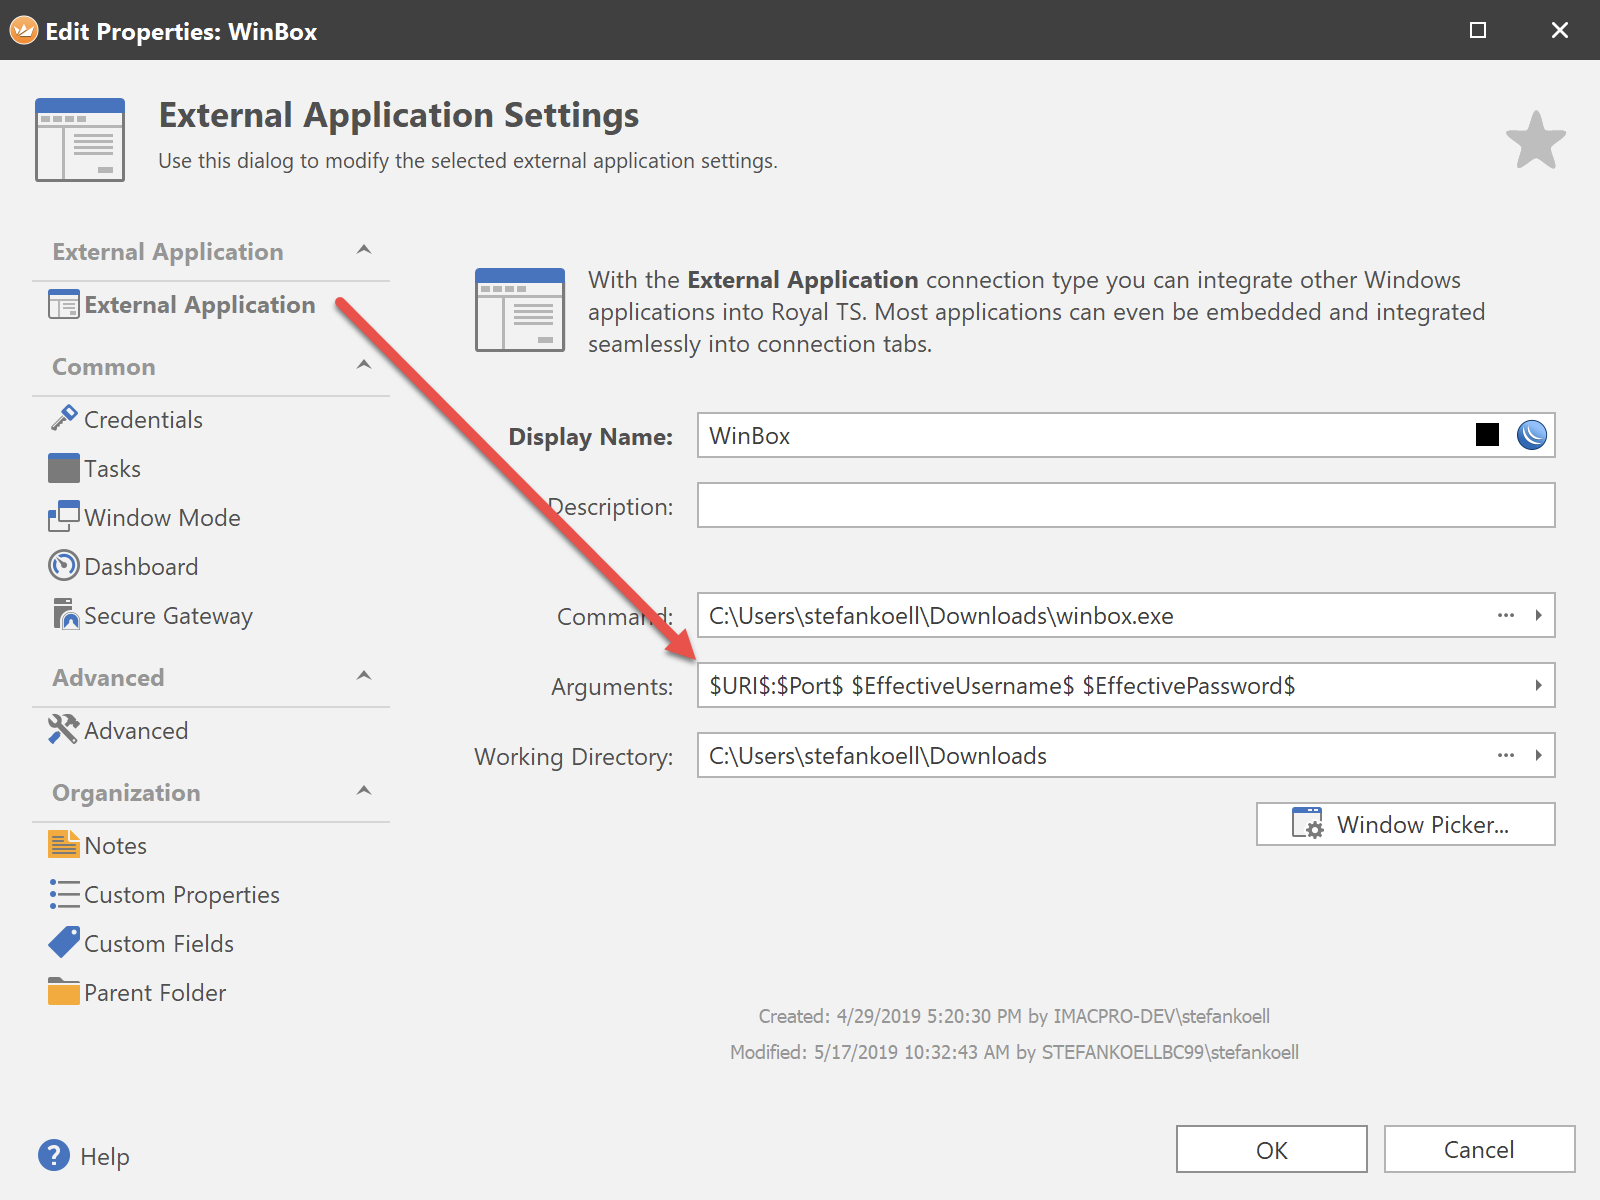The image size is (1600, 1200).
Task: Pick the black display name color swatch
Action: [x=1487, y=435]
